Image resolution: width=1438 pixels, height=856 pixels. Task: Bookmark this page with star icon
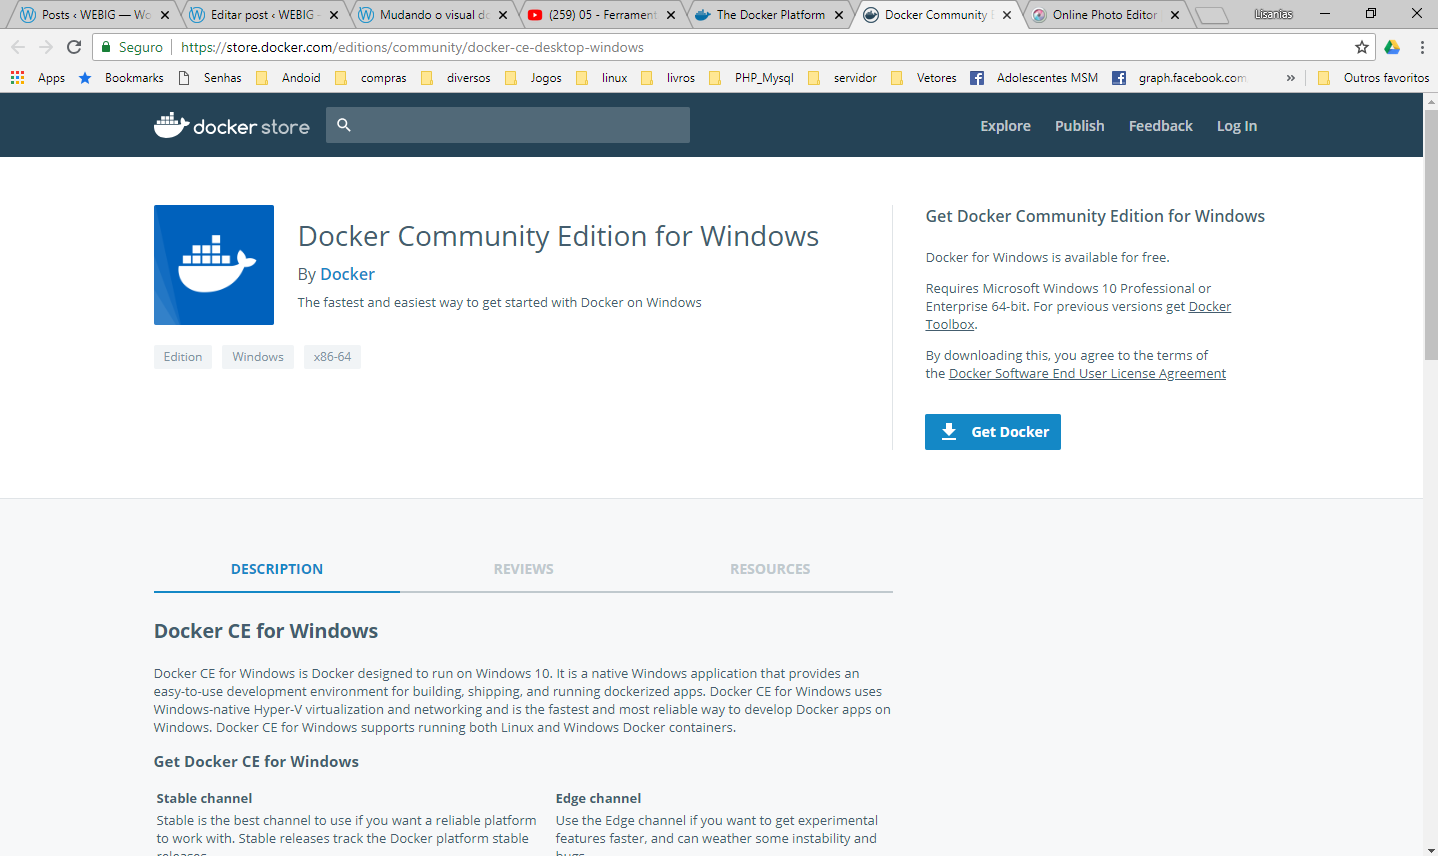click(x=1362, y=47)
